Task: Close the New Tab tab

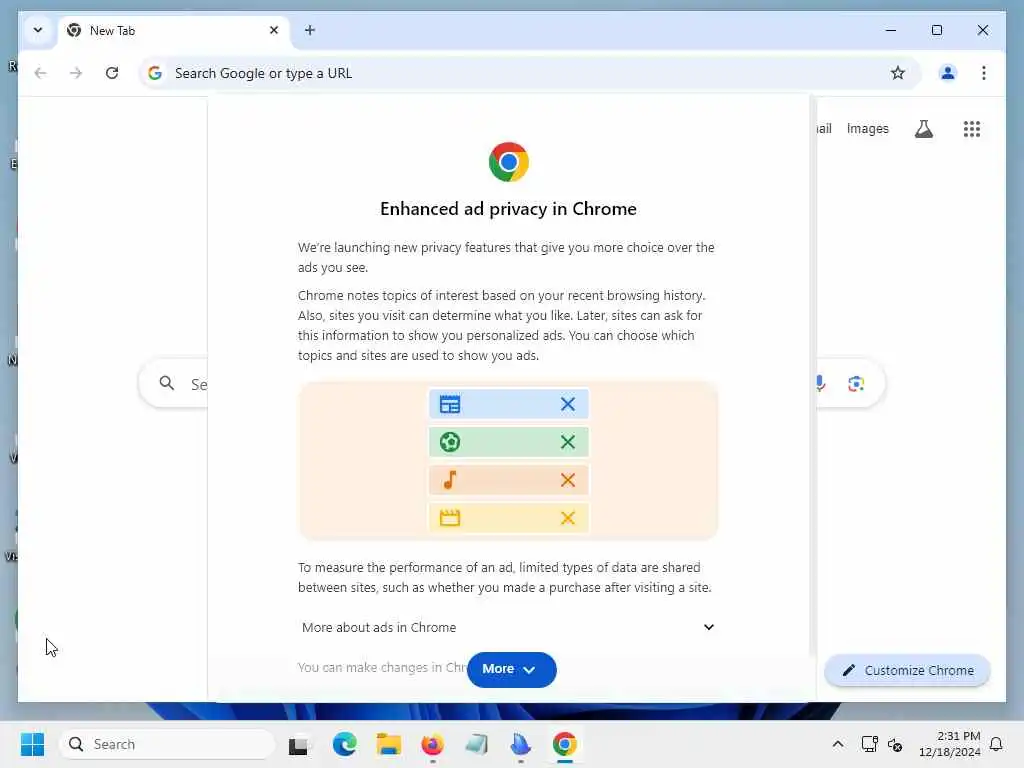Action: (x=274, y=30)
